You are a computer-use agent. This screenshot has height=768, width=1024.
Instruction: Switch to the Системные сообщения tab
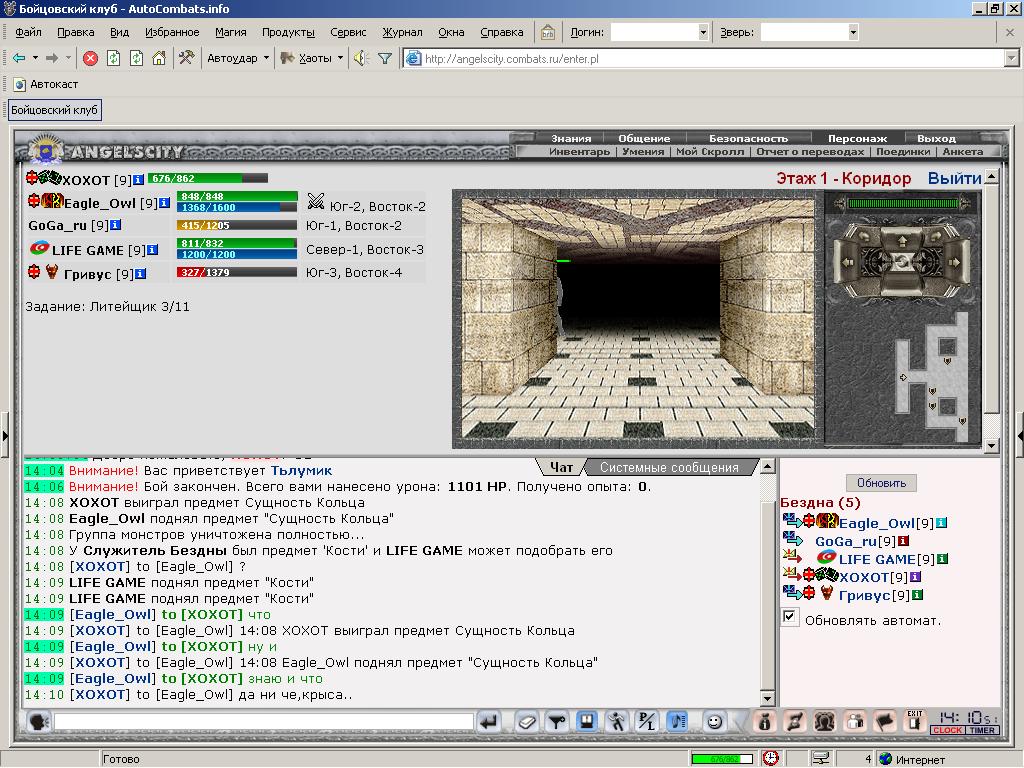pos(669,468)
